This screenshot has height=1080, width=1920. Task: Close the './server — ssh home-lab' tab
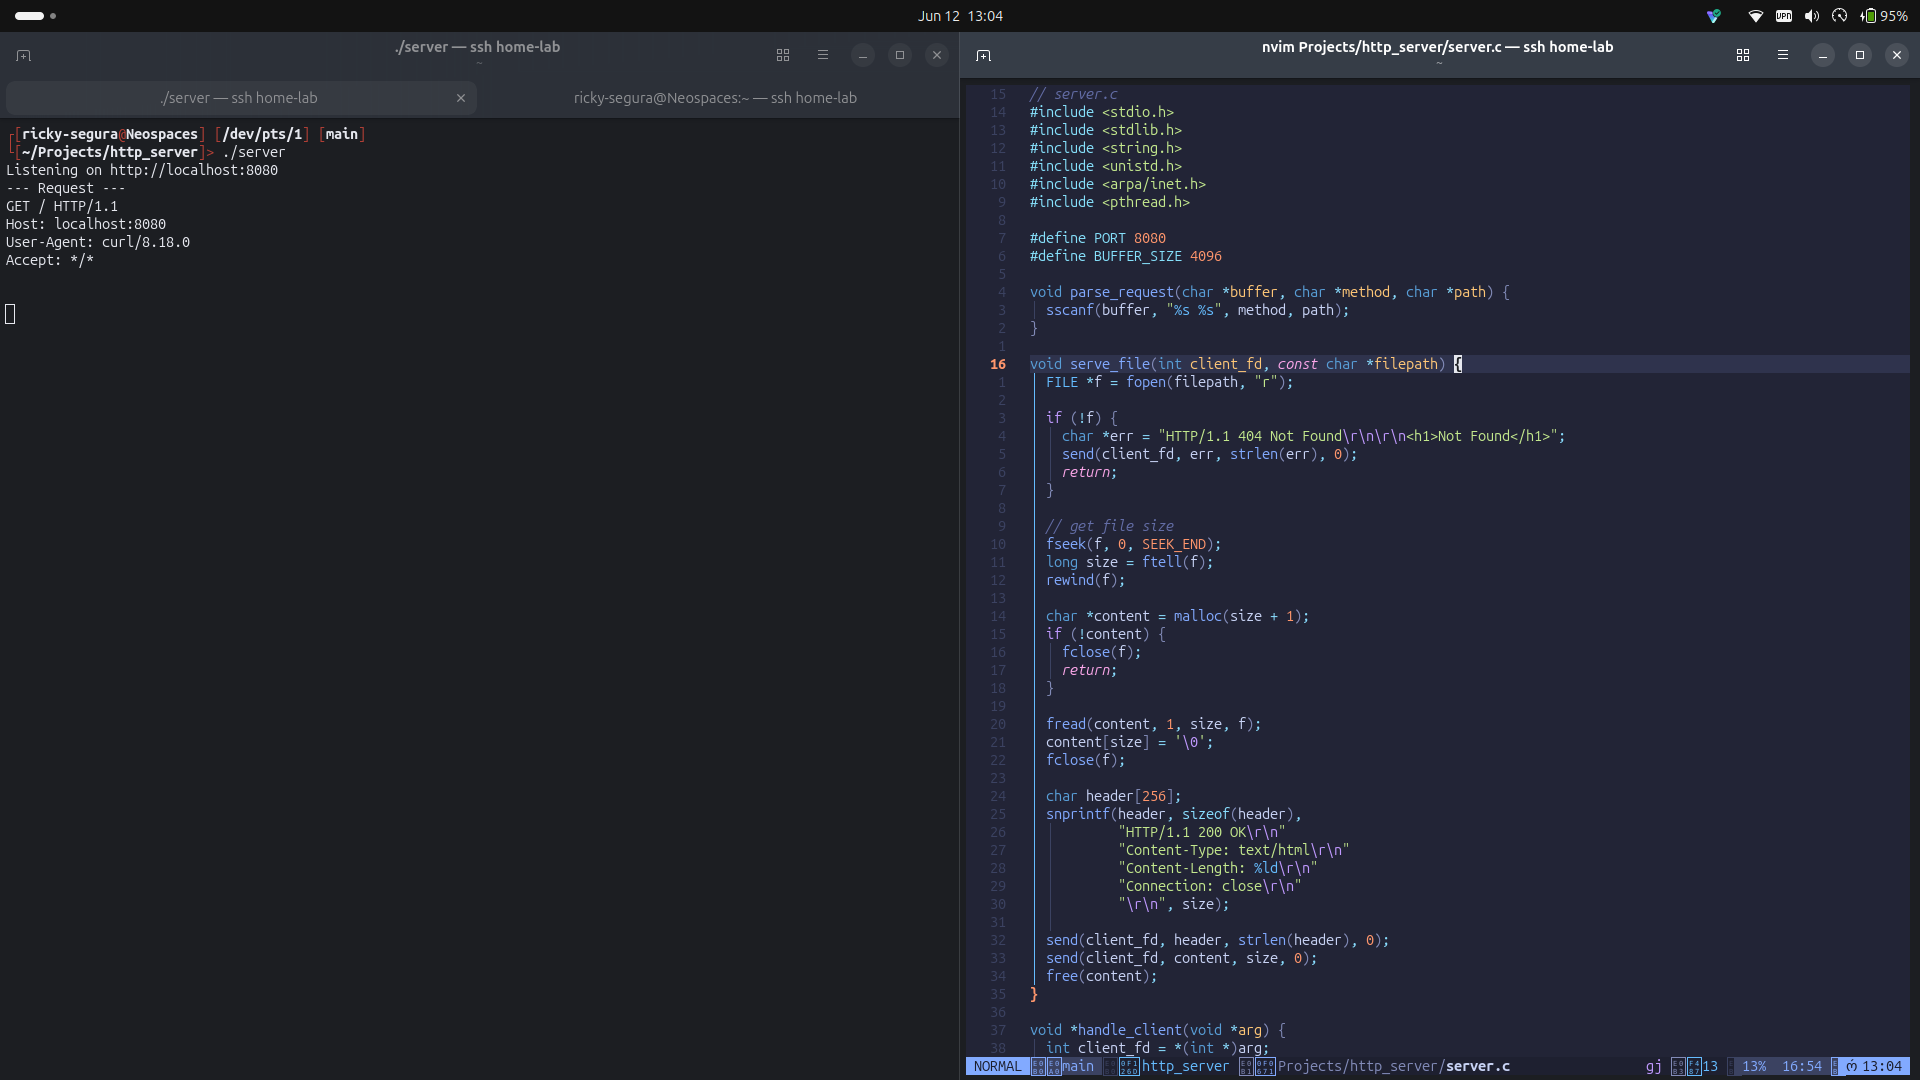pos(461,98)
